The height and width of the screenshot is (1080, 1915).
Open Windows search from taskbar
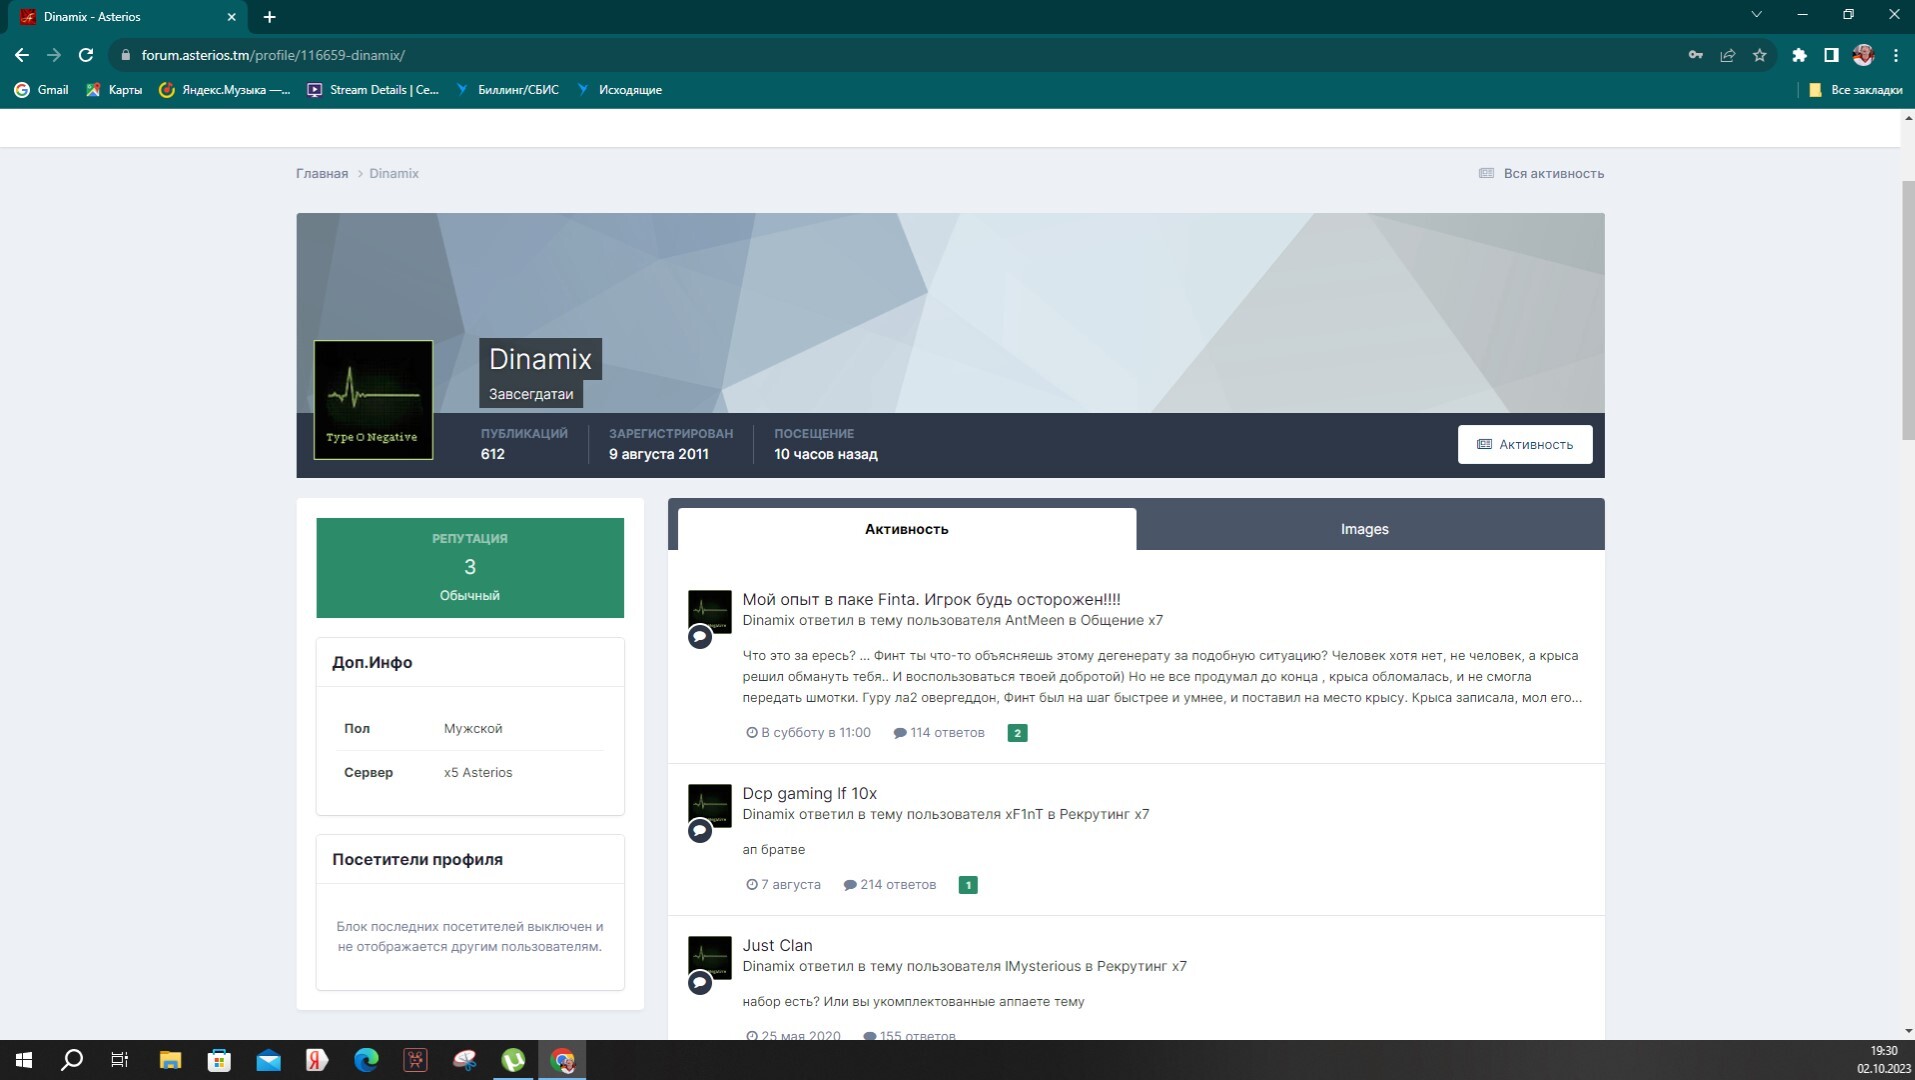point(71,1060)
